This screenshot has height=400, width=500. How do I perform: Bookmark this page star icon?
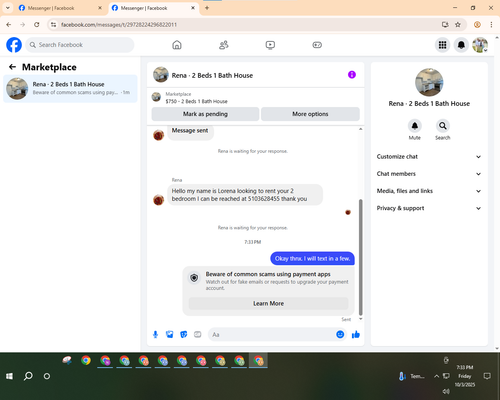[458, 25]
